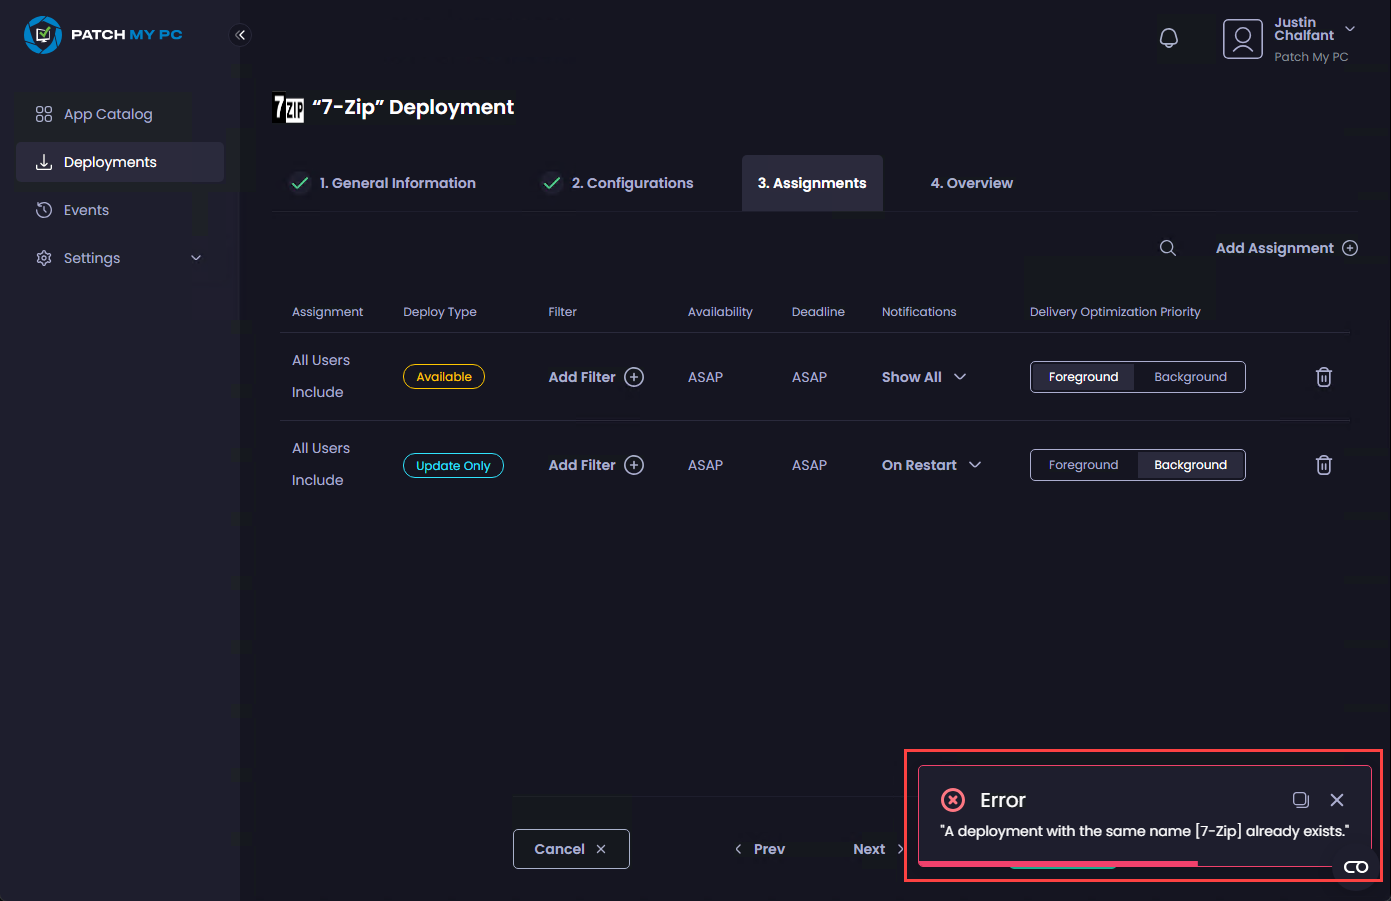Copy the error message using copy icon

(x=1300, y=800)
